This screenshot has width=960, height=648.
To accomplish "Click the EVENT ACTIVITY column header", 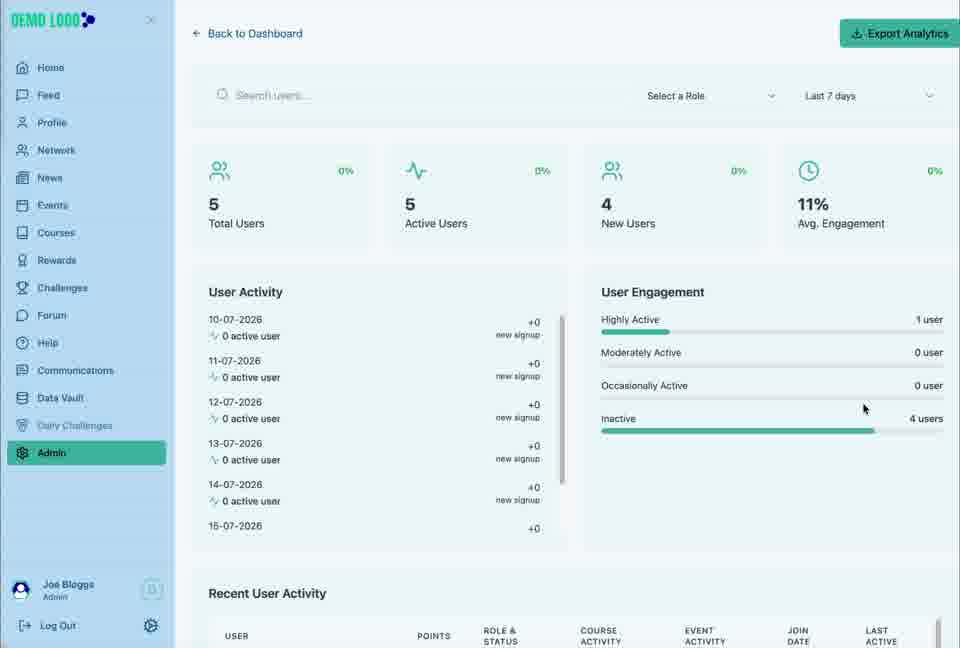I will coord(705,636).
